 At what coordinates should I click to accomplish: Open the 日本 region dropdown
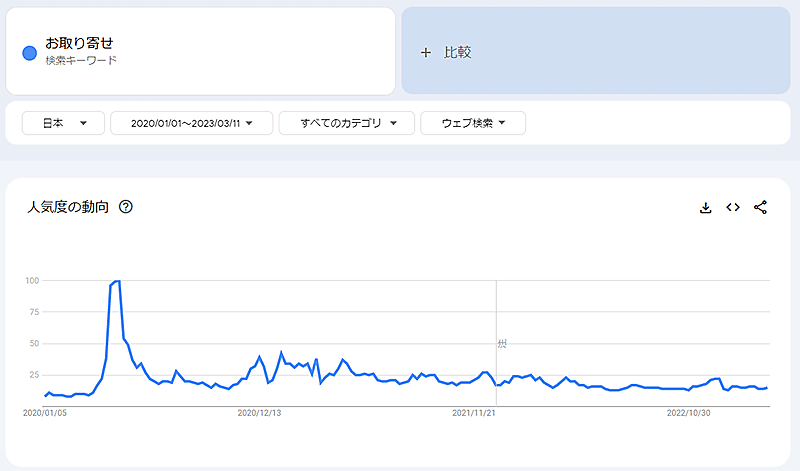pyautogui.click(x=63, y=123)
